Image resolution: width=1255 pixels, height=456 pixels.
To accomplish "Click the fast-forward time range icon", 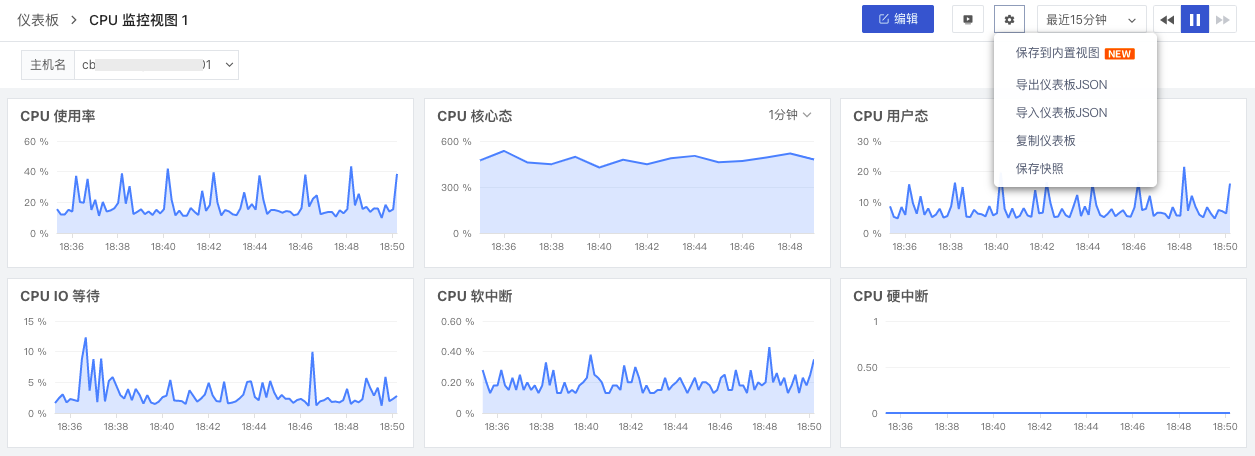I will [1223, 19].
